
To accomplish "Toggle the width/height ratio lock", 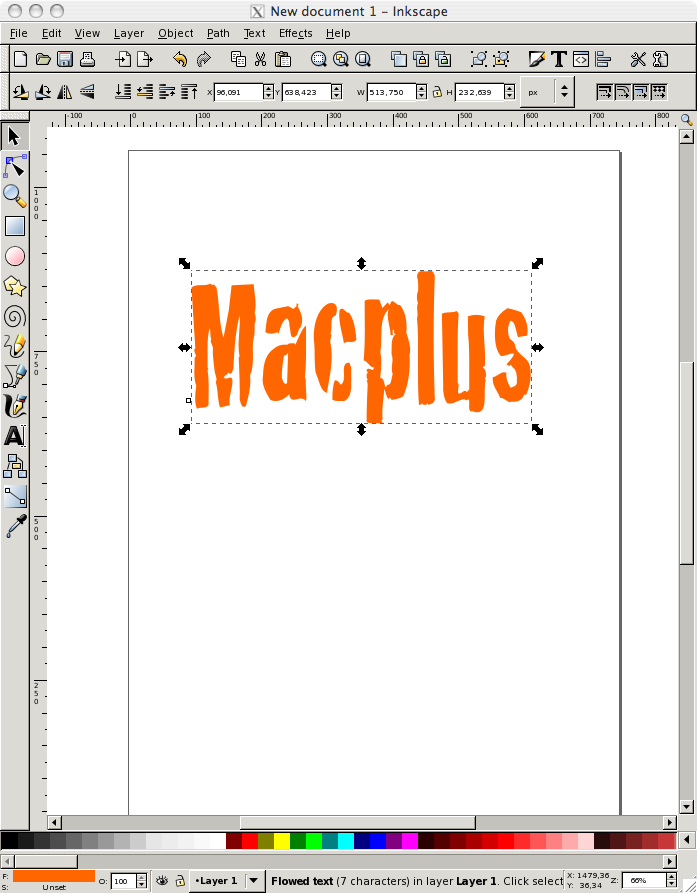I will [436, 92].
